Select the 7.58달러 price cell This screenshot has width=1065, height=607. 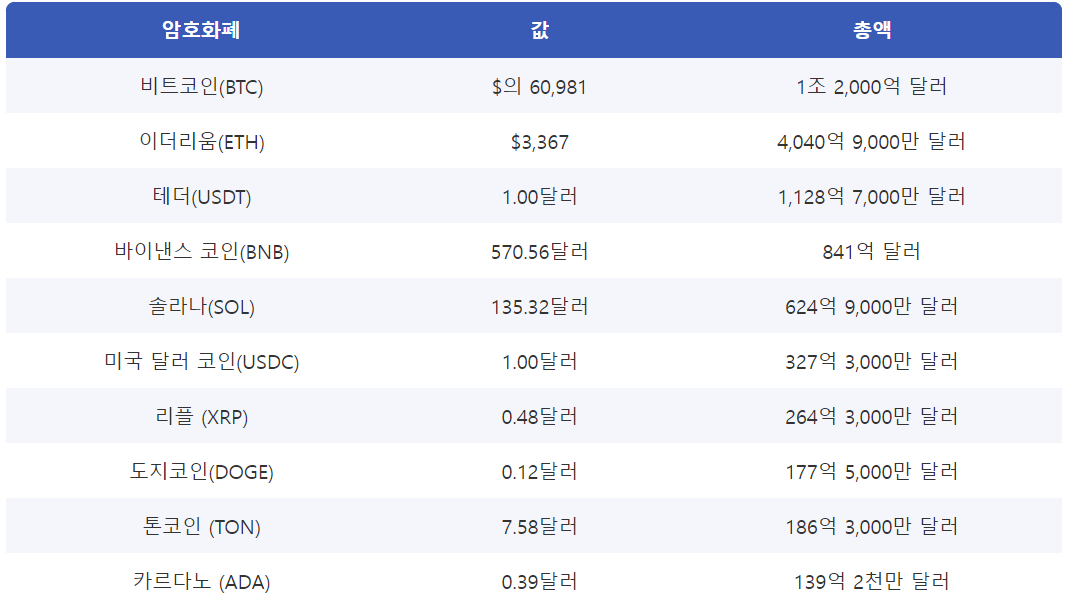click(539, 526)
